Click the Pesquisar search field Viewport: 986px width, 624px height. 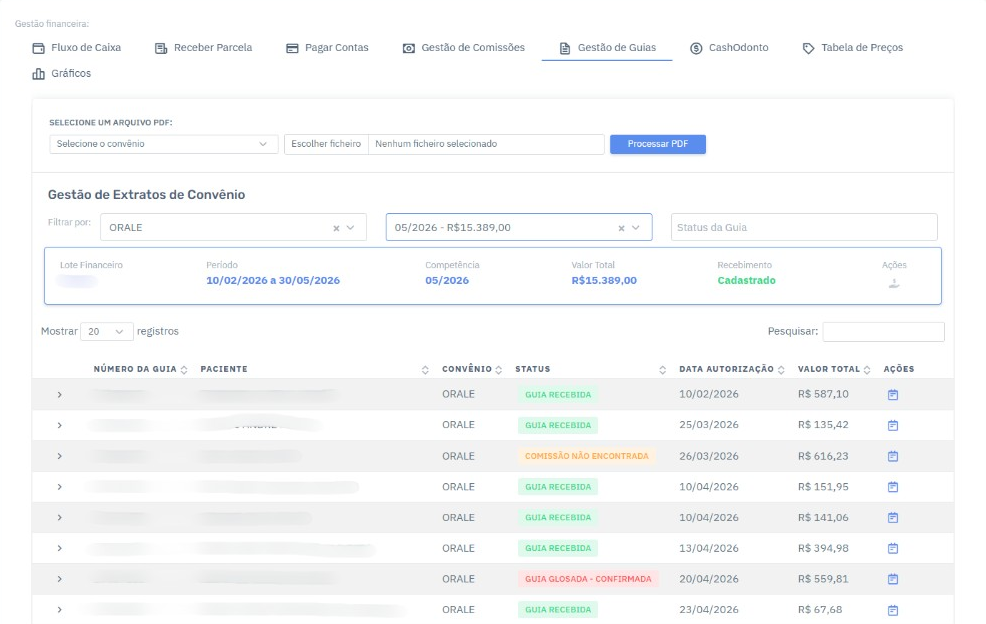coord(883,332)
